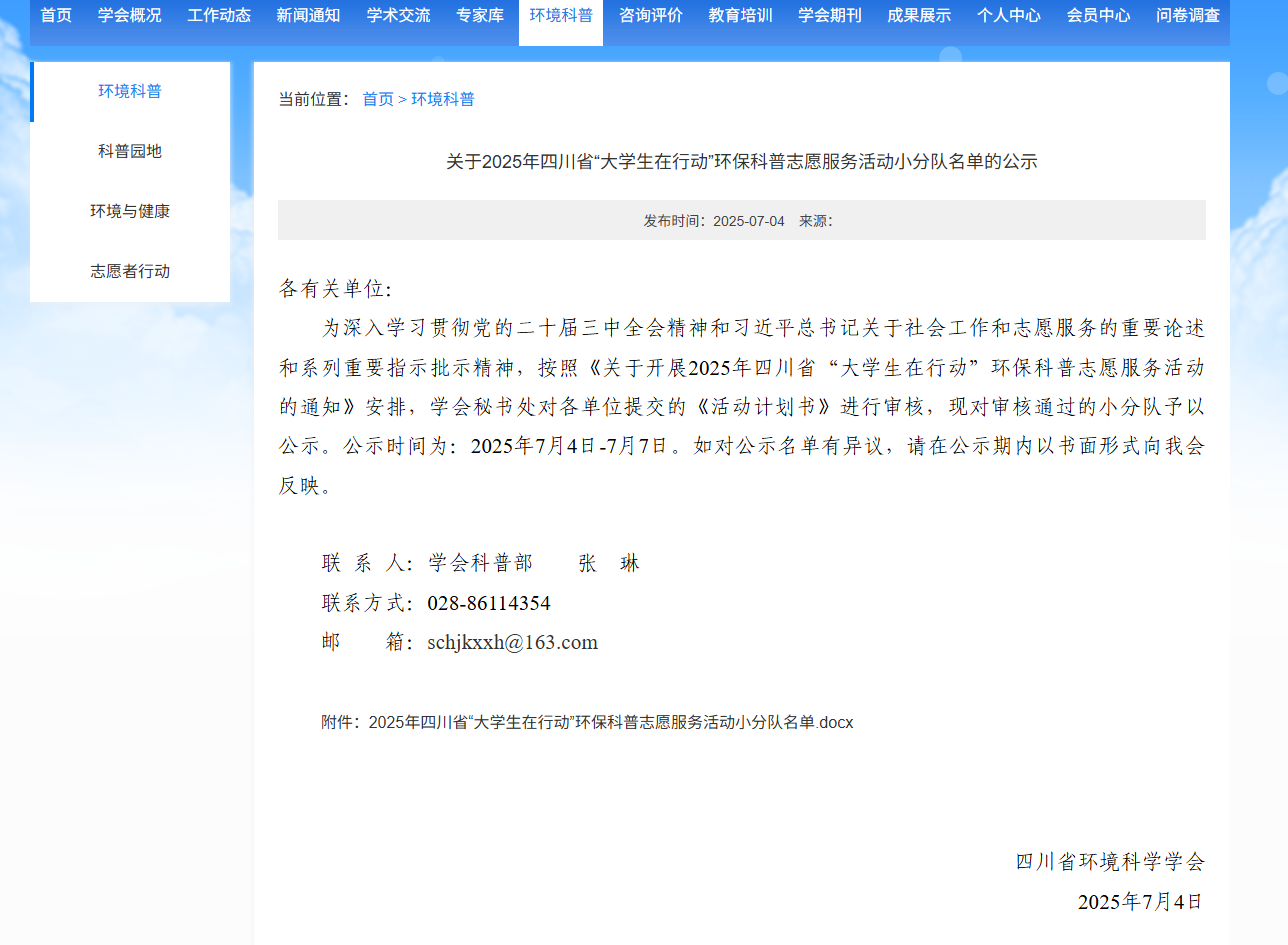The width and height of the screenshot is (1288, 945).
Task: Go to 工作动态 in the top navigation
Action: click(219, 16)
